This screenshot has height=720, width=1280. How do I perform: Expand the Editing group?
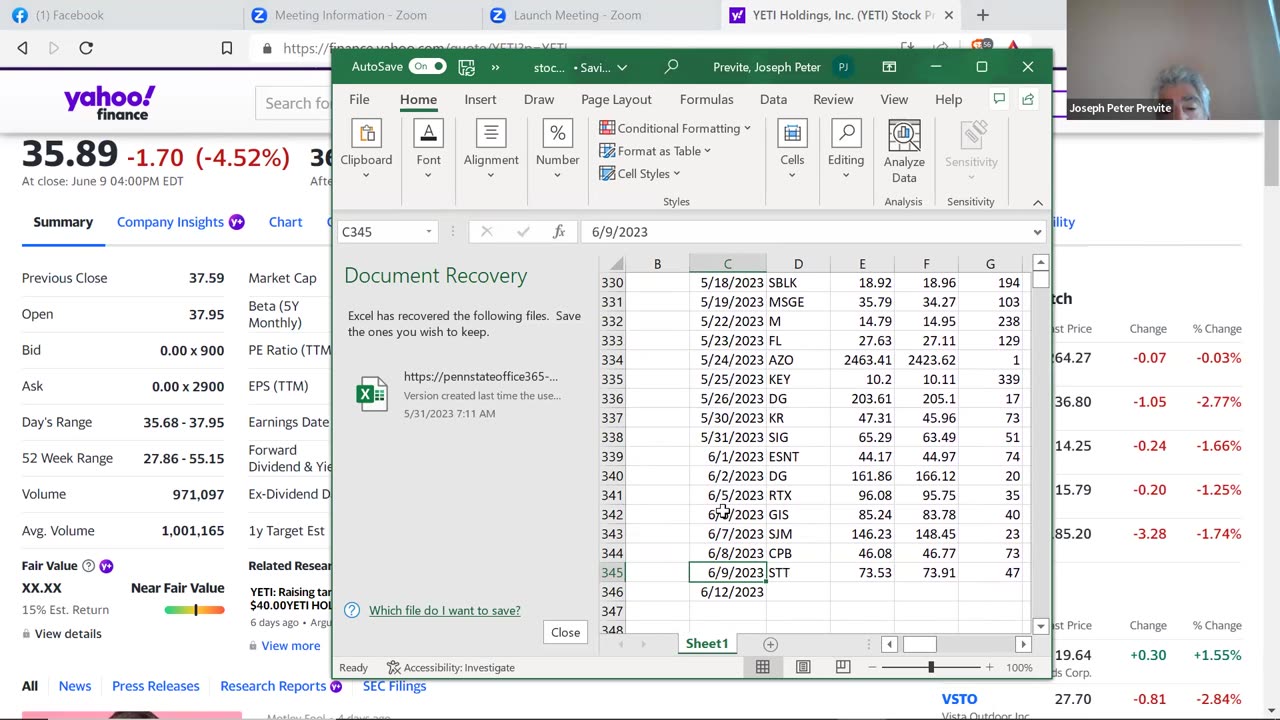pos(846,152)
